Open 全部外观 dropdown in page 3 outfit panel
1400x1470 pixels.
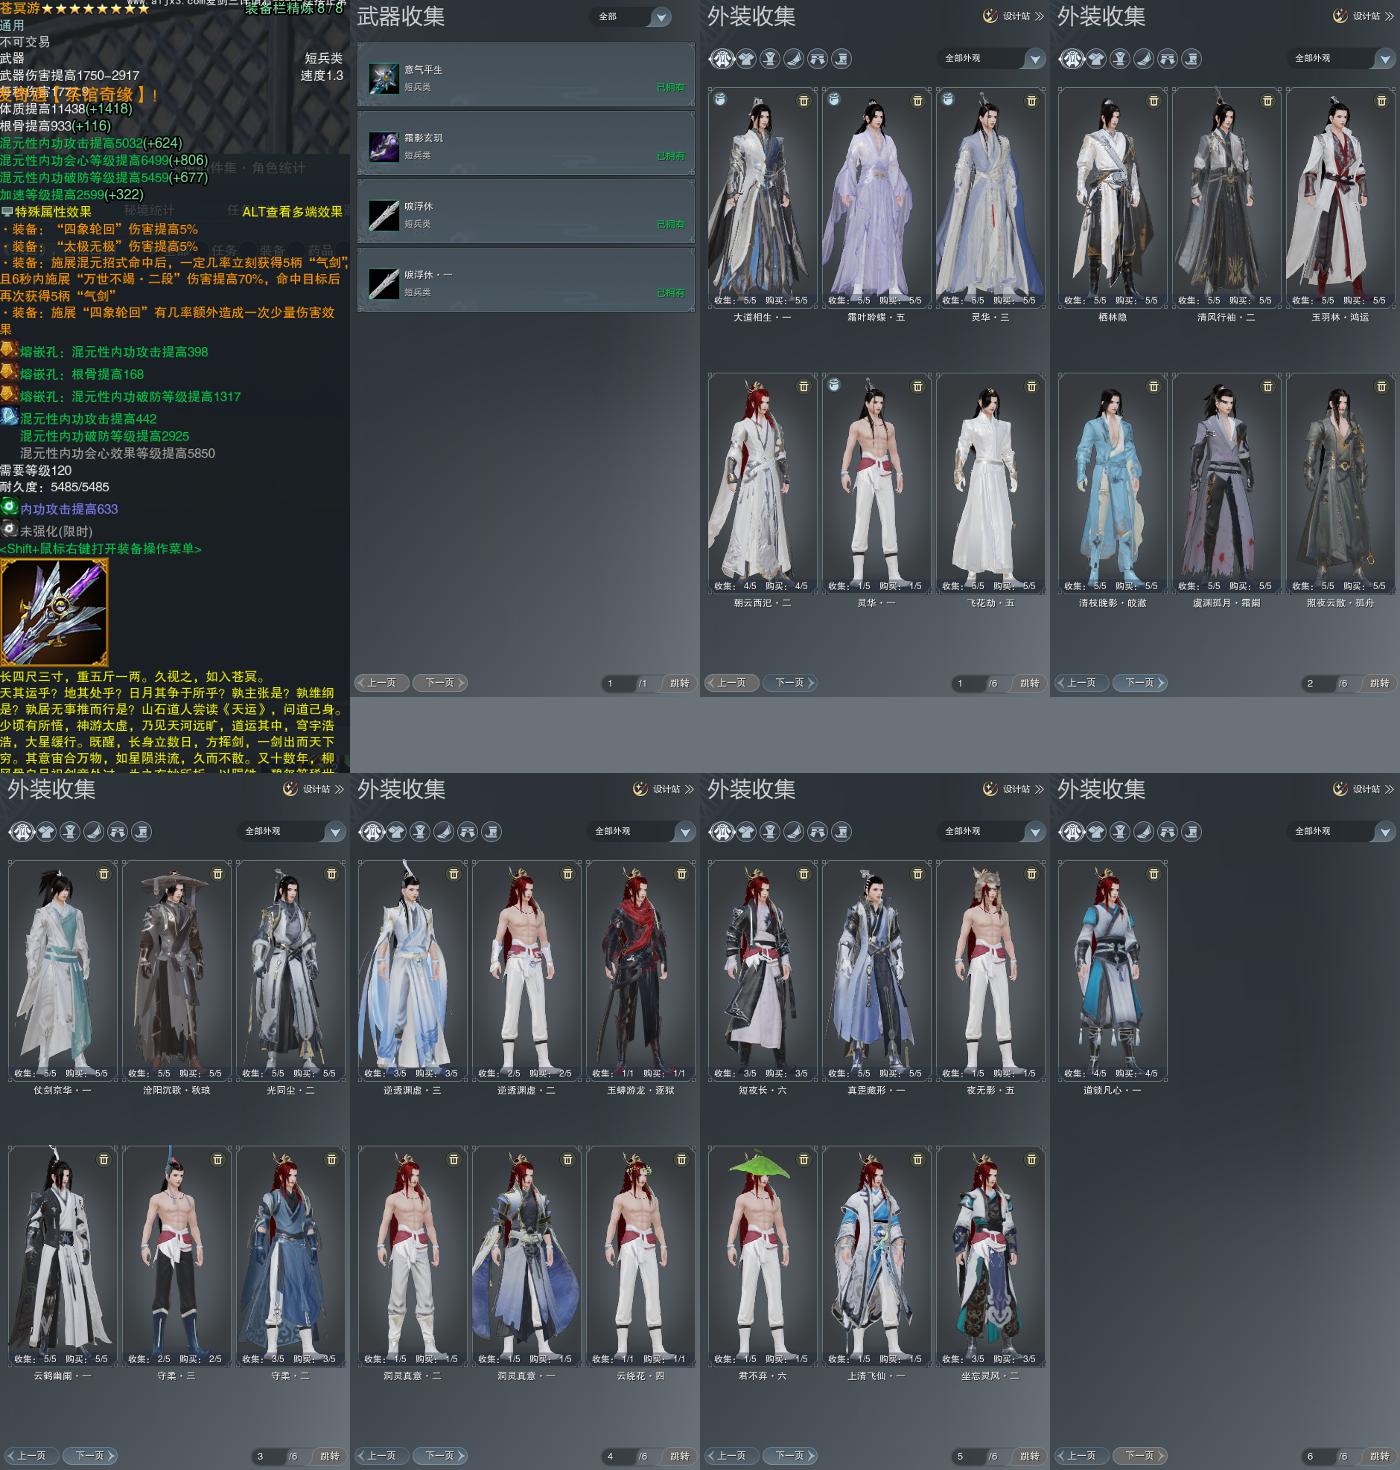[x=292, y=832]
